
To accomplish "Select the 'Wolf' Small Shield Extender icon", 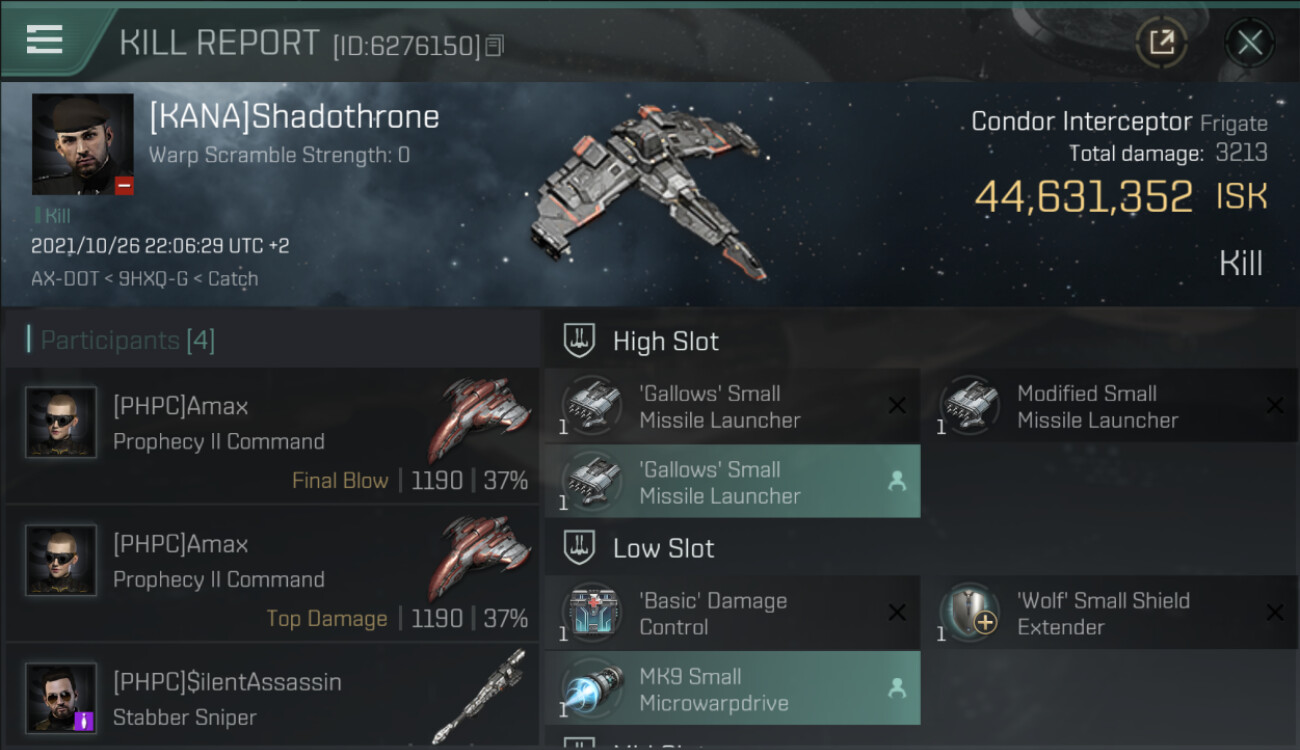I will (x=970, y=613).
